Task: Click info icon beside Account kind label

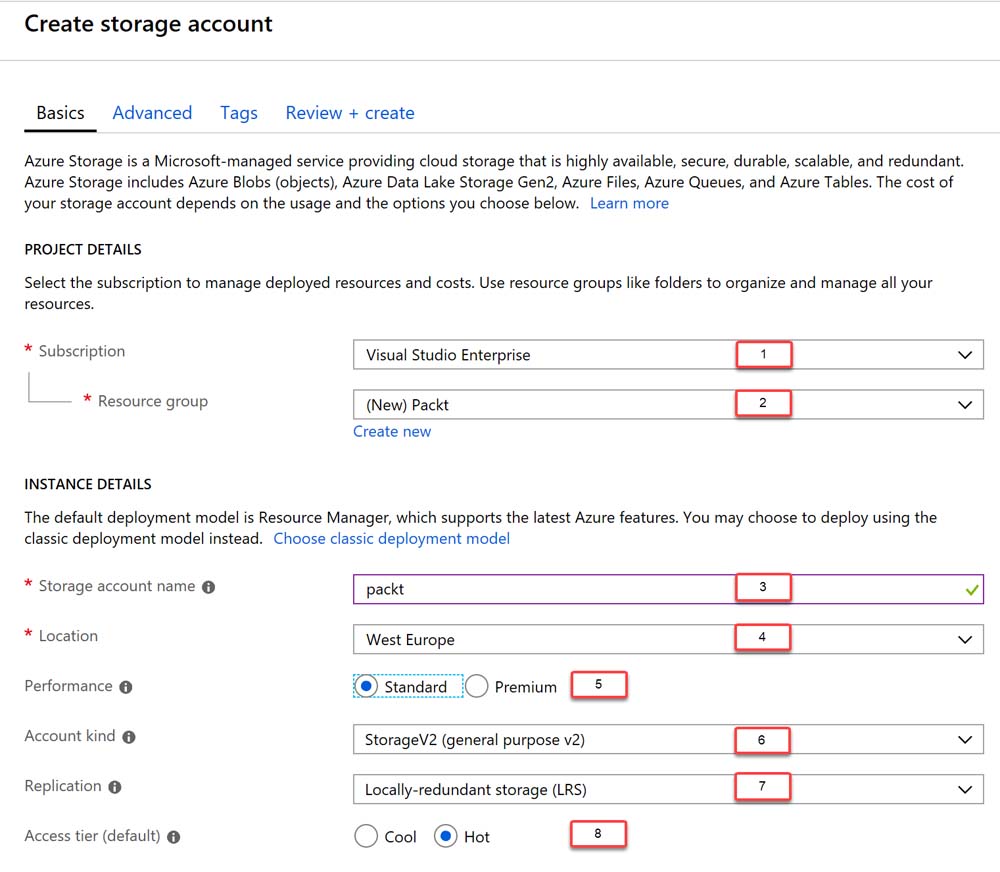Action: (x=129, y=737)
